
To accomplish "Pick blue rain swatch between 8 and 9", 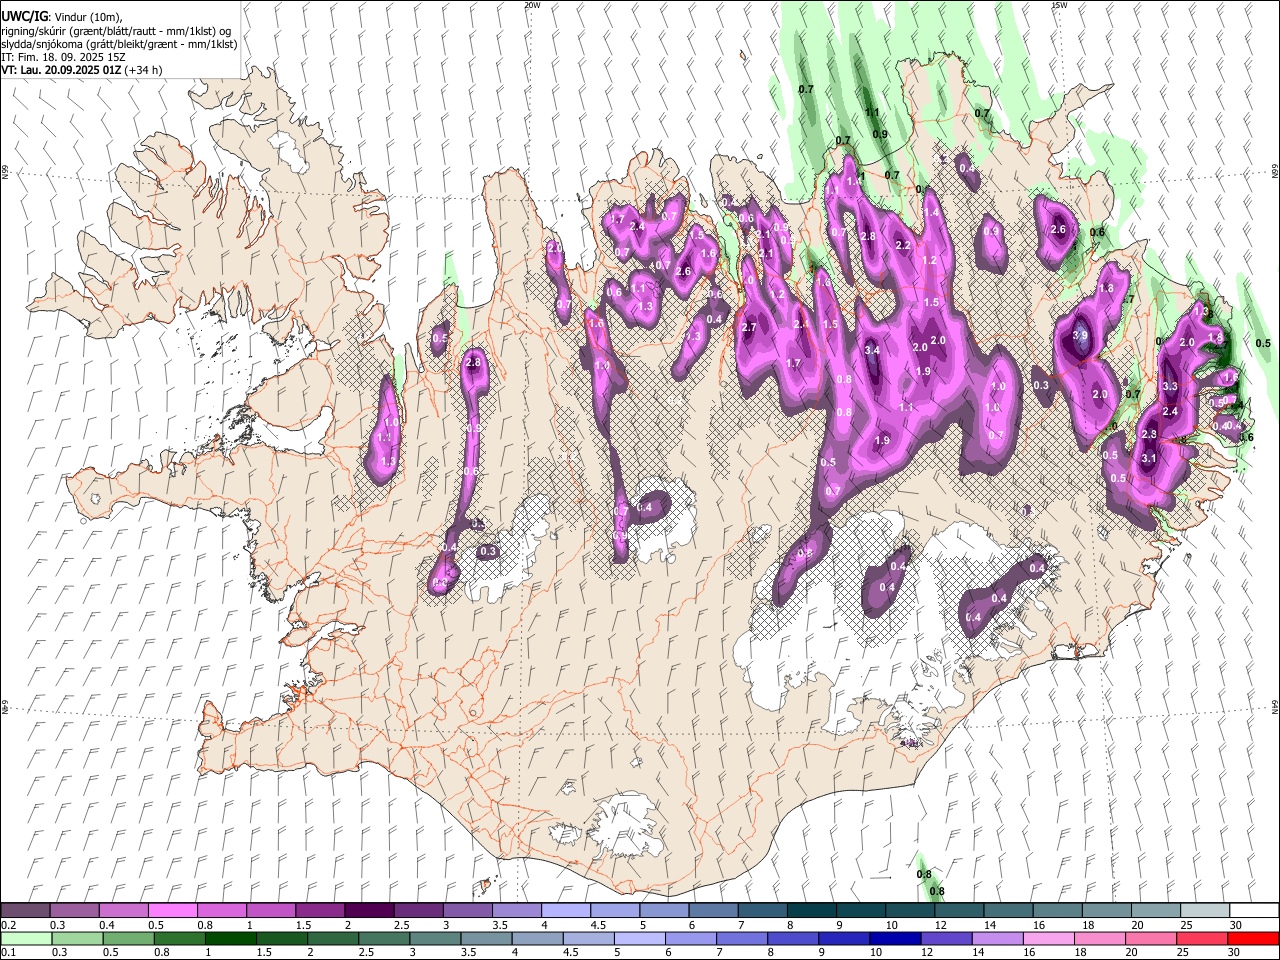I will (x=793, y=938).
